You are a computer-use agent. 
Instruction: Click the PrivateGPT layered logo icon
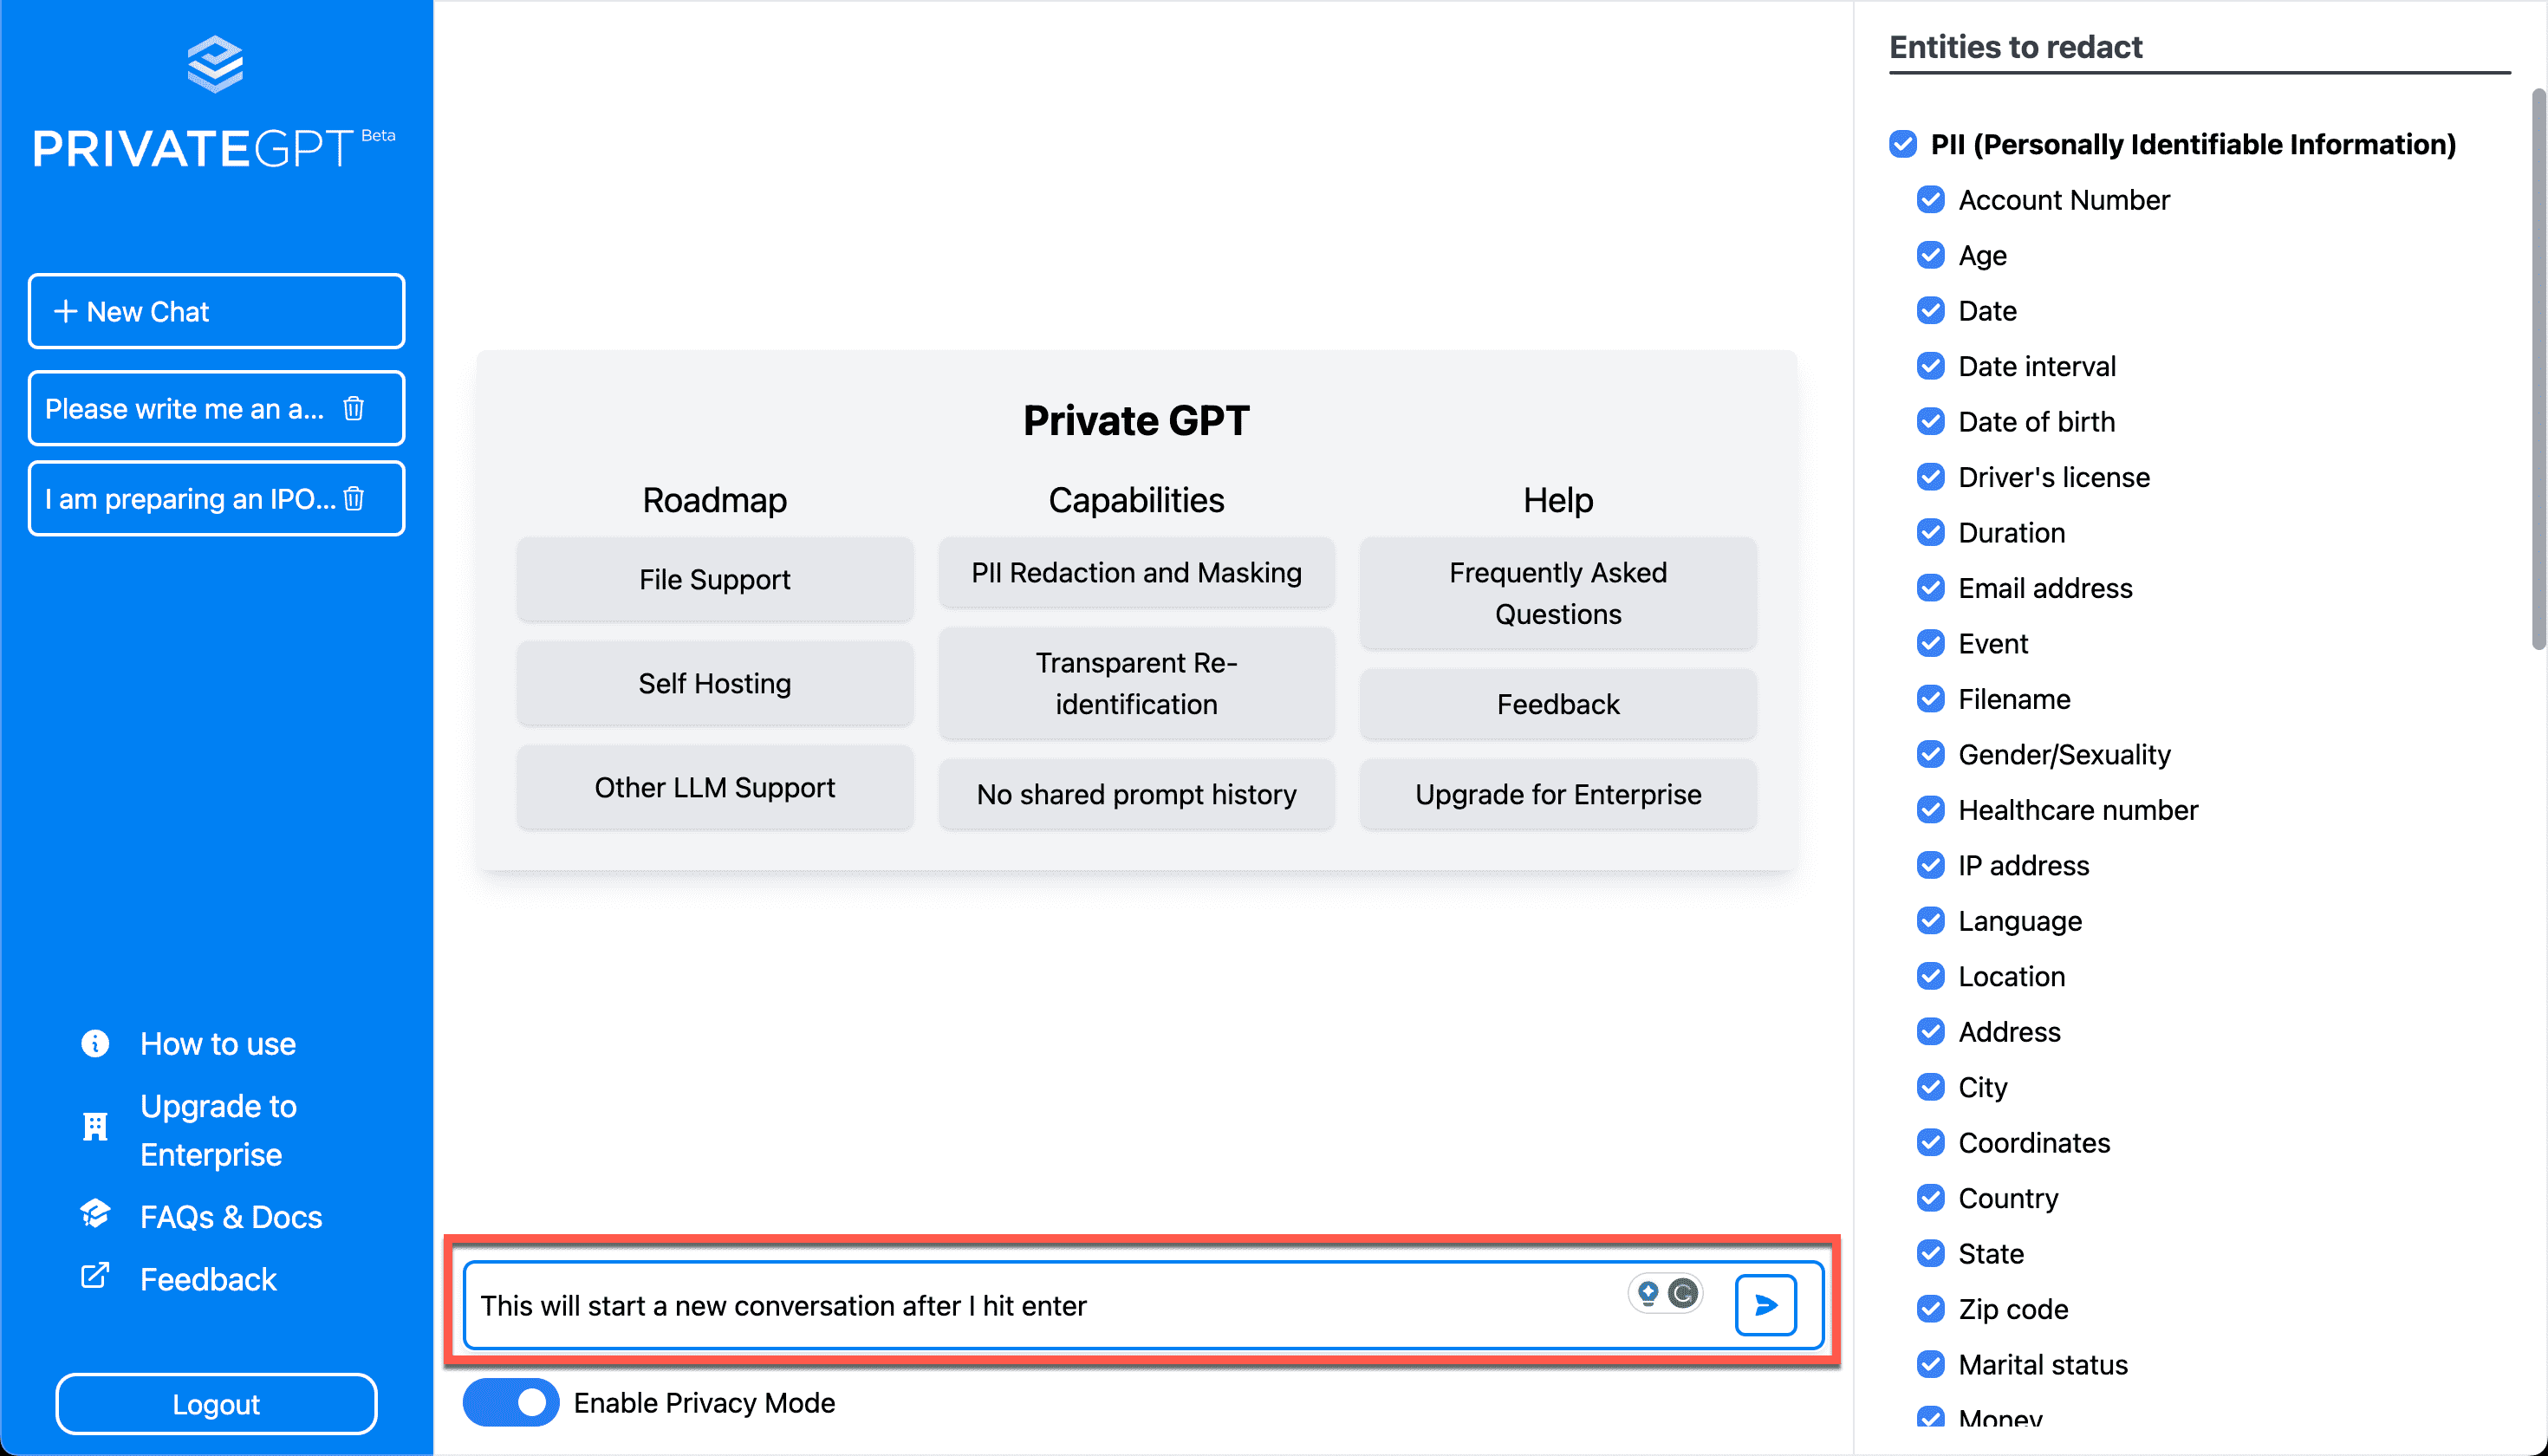point(215,64)
